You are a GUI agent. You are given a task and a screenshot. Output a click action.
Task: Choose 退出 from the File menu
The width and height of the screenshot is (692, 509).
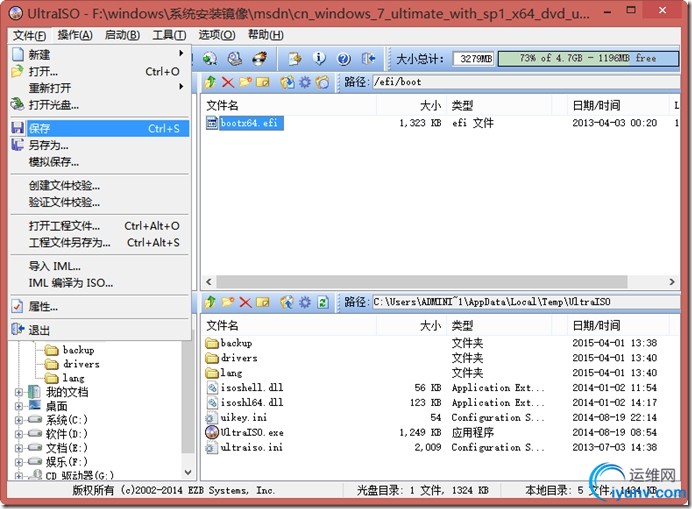point(100,330)
